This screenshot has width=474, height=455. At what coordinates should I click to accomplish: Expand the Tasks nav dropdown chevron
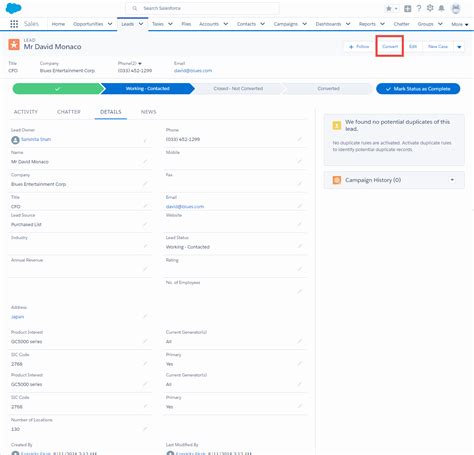point(170,24)
